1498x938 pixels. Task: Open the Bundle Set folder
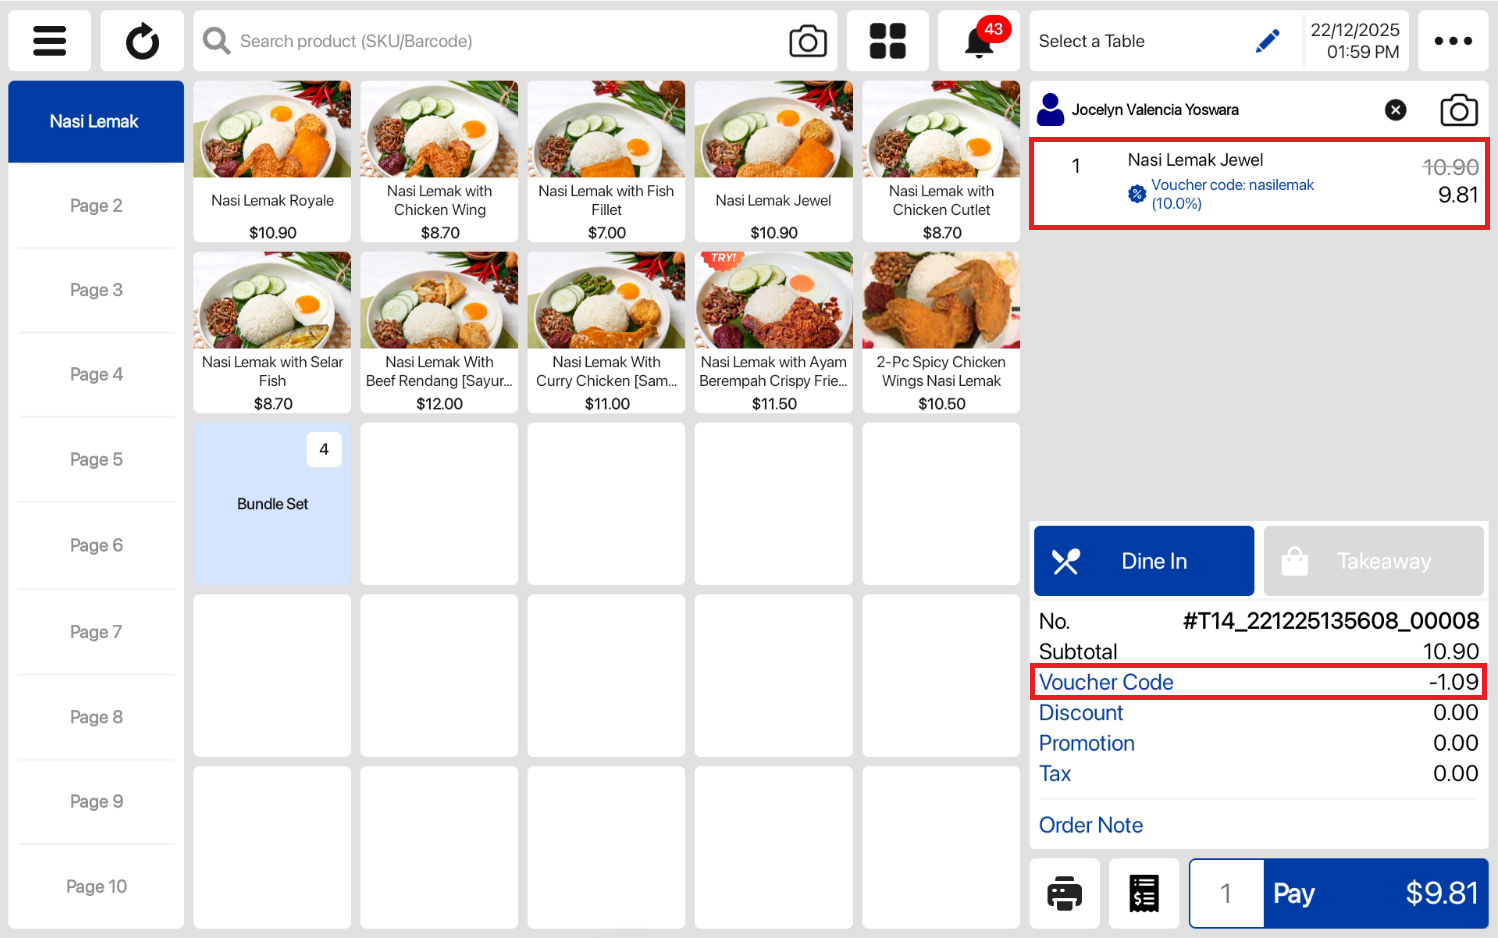pyautogui.click(x=272, y=504)
